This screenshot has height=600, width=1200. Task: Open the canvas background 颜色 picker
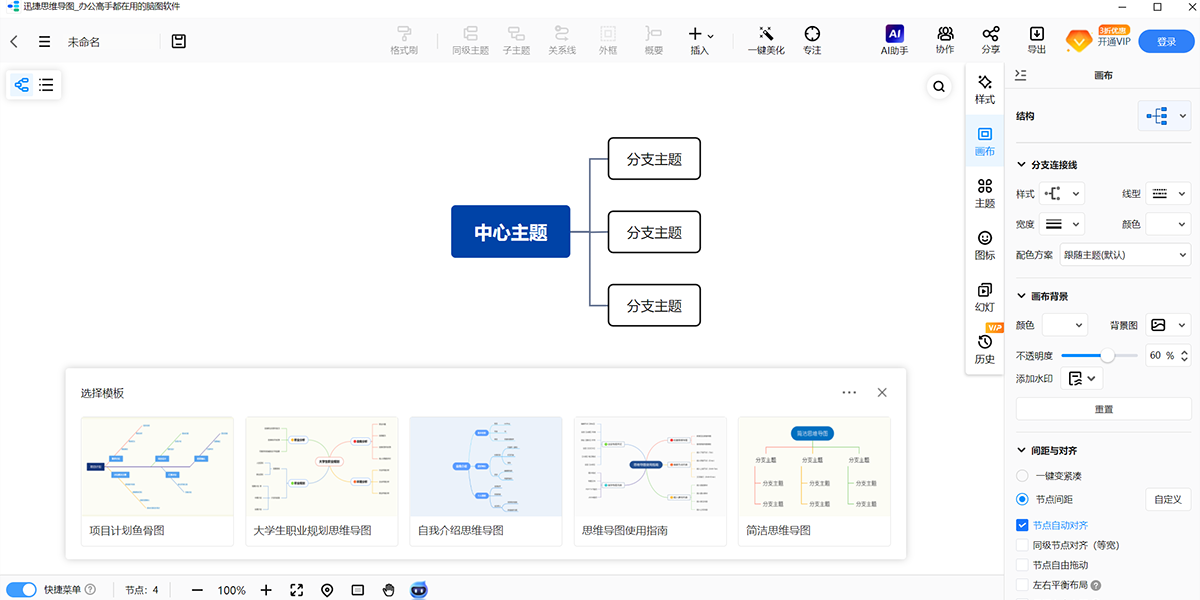click(1064, 325)
